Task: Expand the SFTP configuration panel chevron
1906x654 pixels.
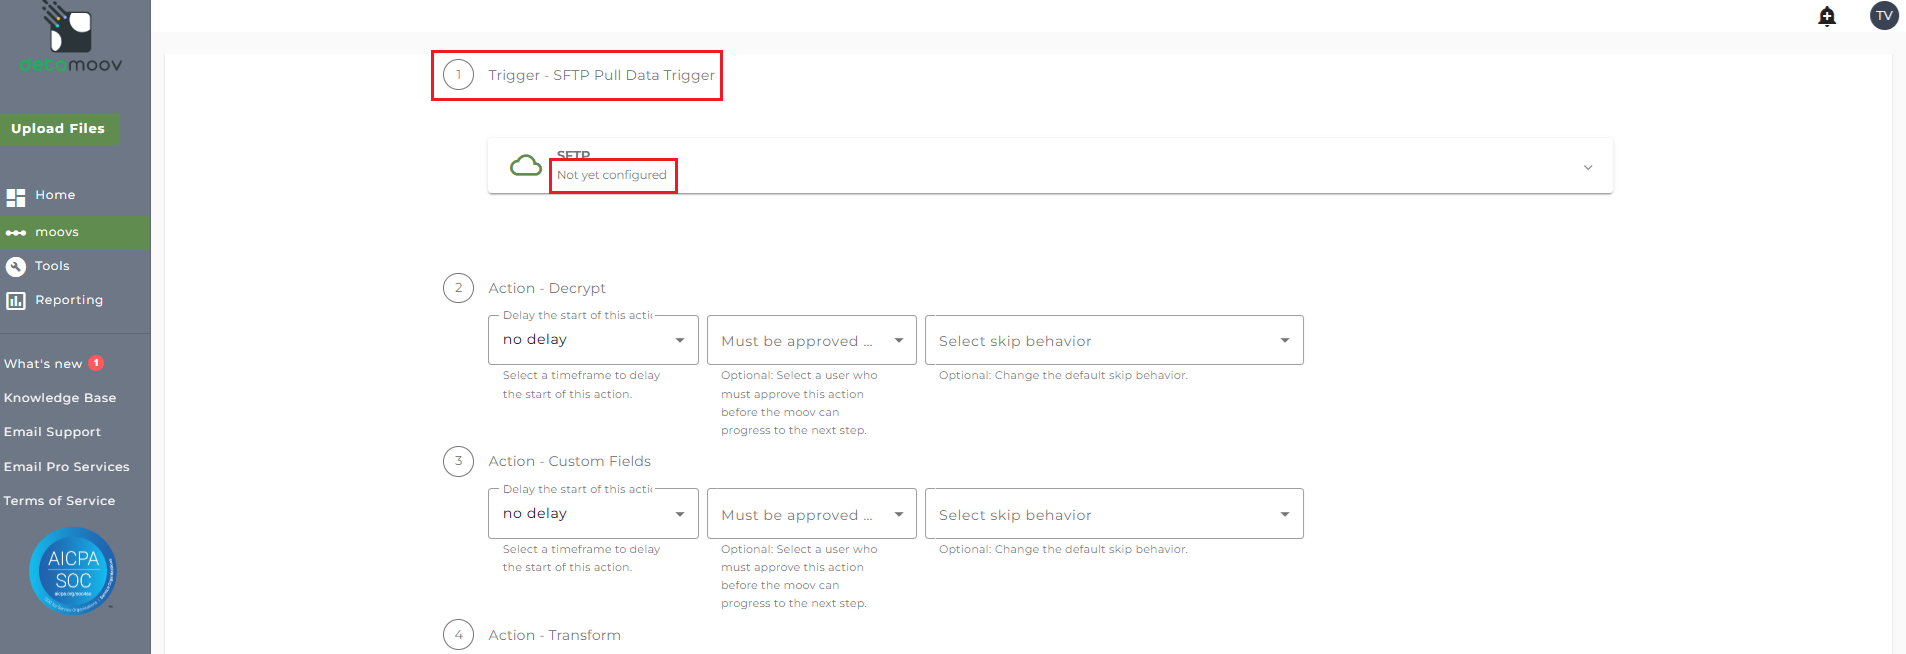Action: [x=1588, y=167]
